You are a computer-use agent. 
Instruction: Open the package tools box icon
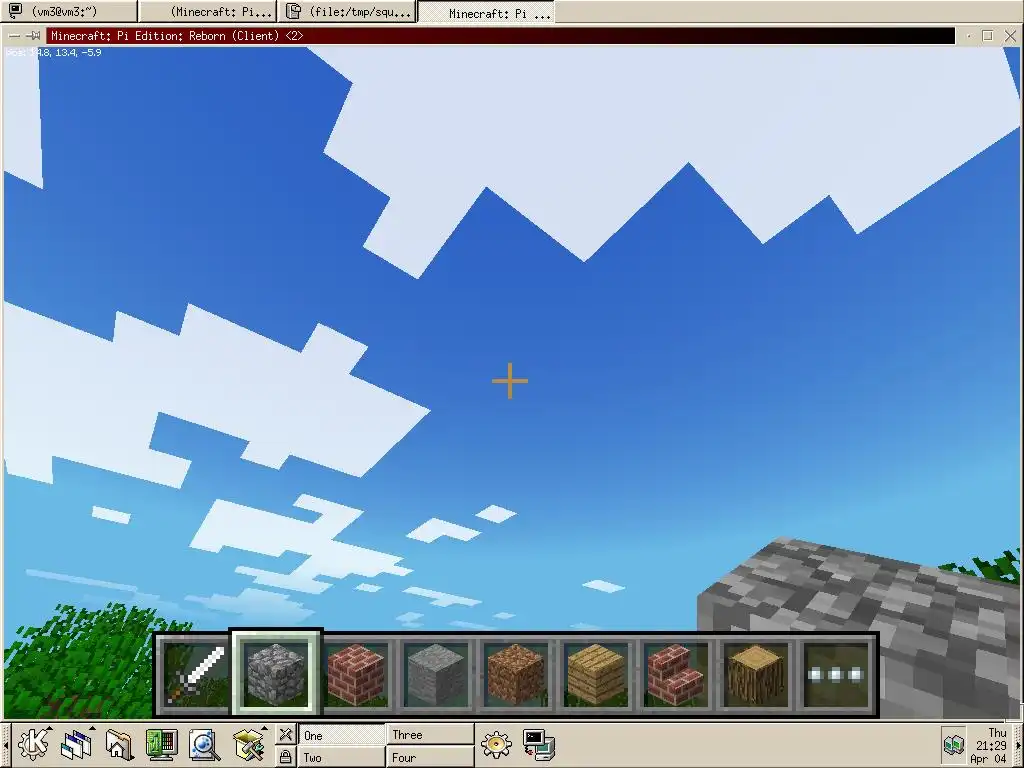point(249,744)
